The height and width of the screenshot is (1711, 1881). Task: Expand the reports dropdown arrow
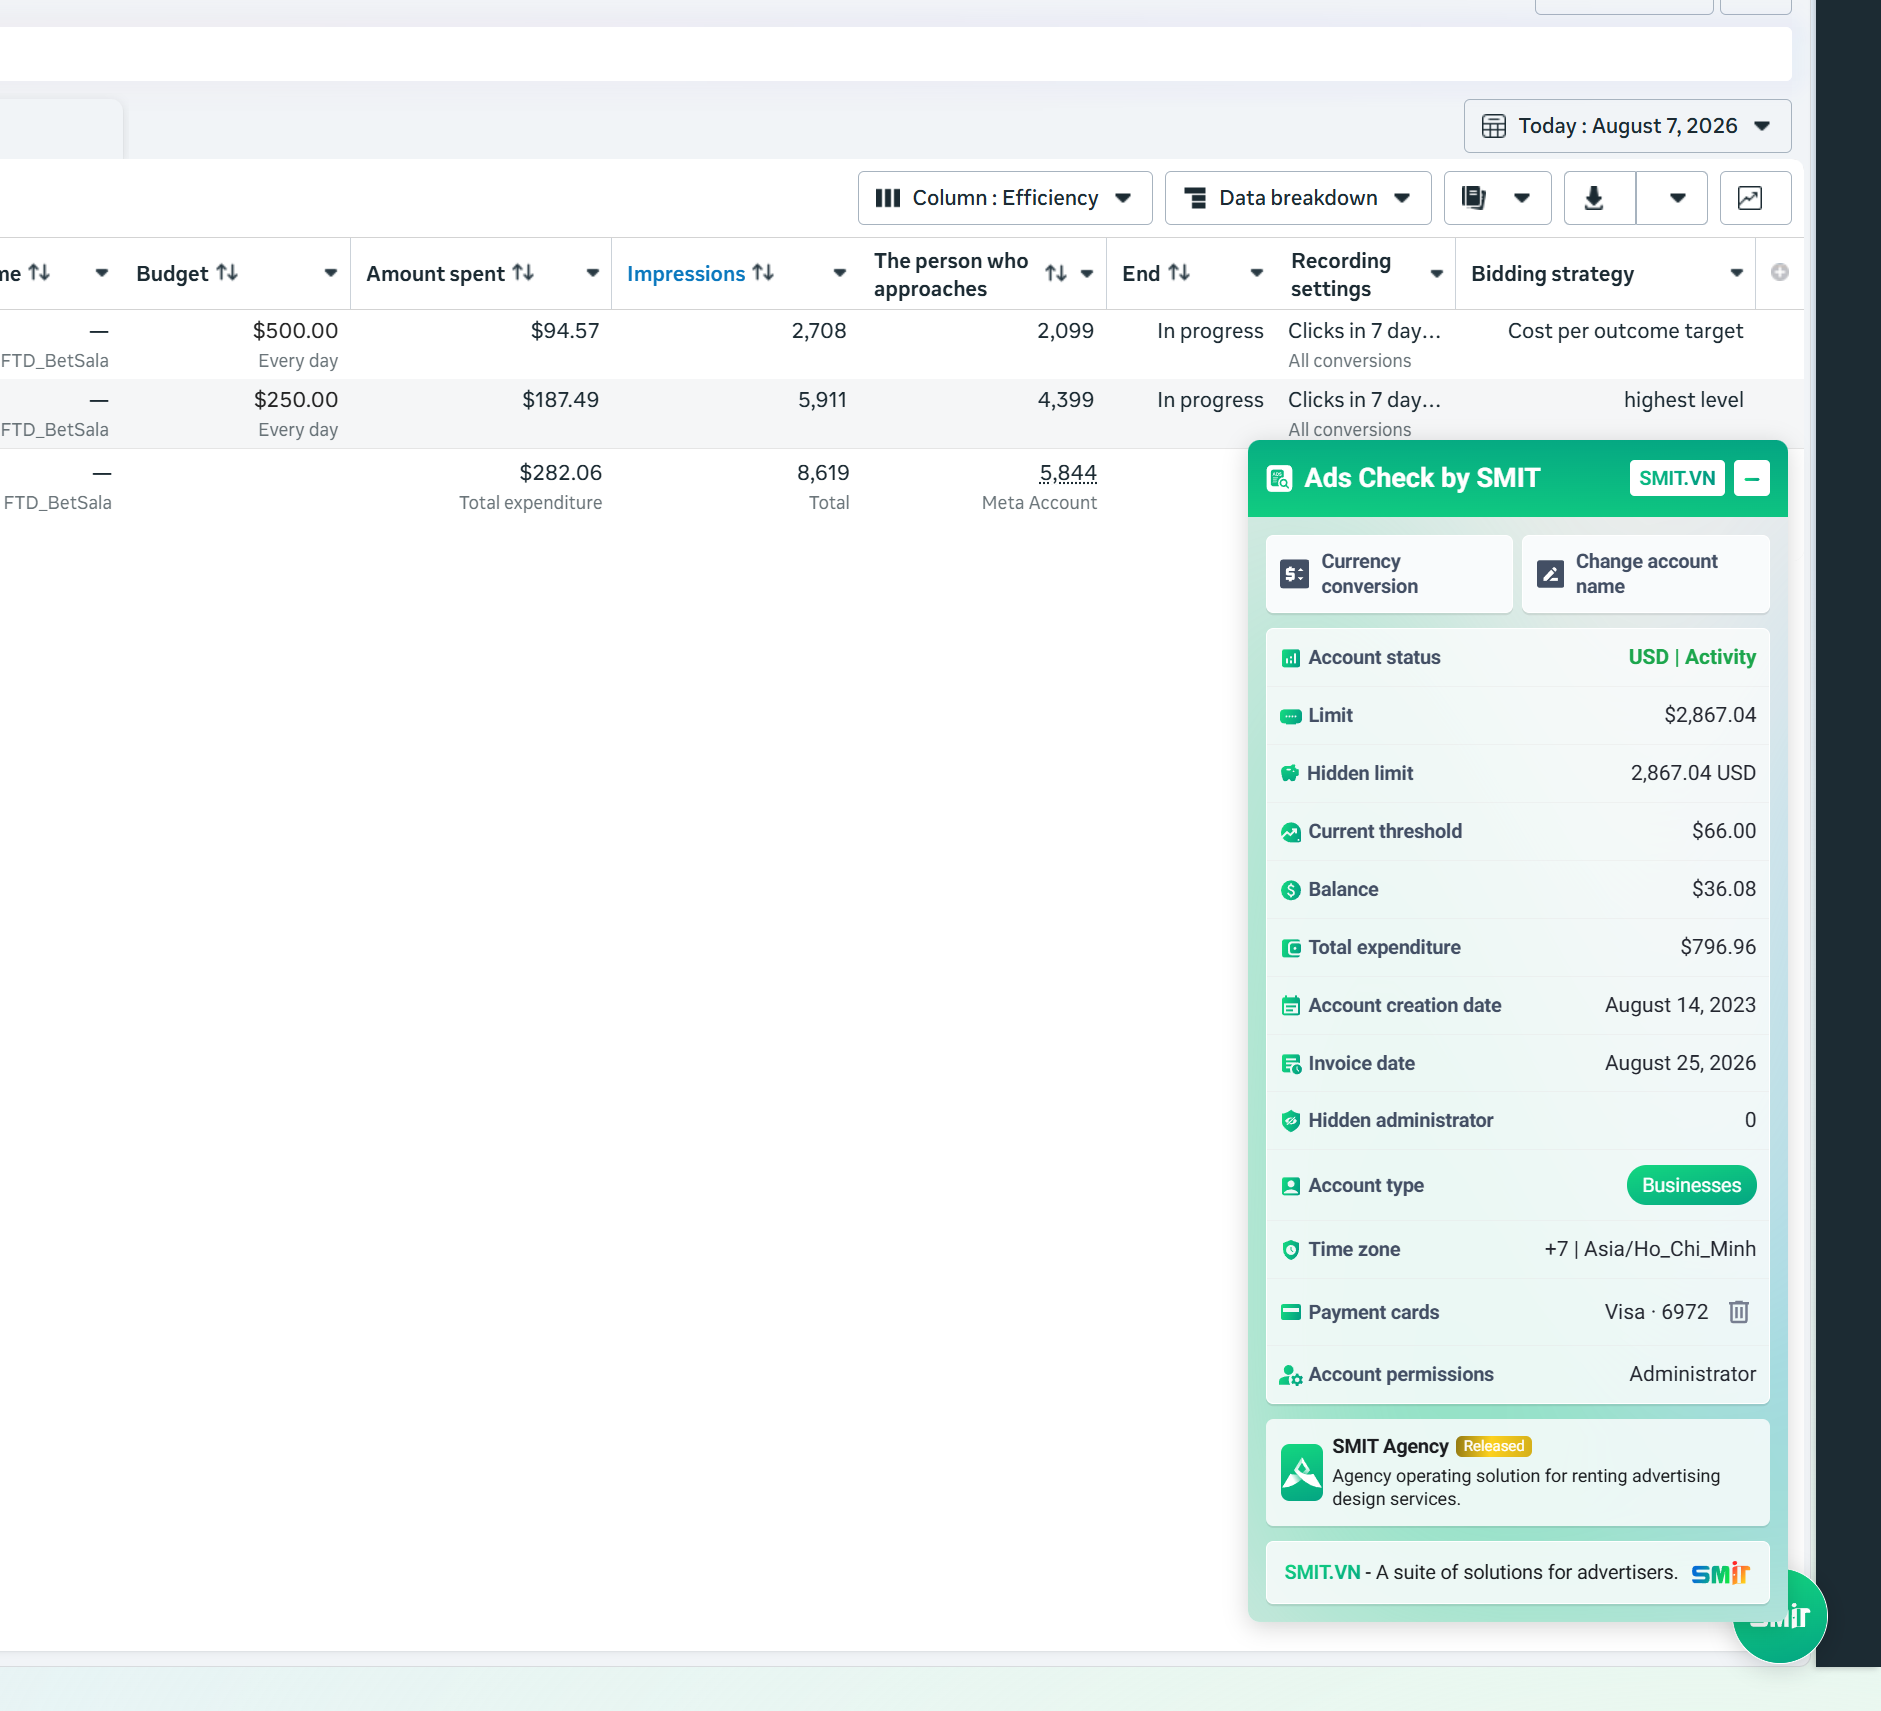tap(1522, 198)
